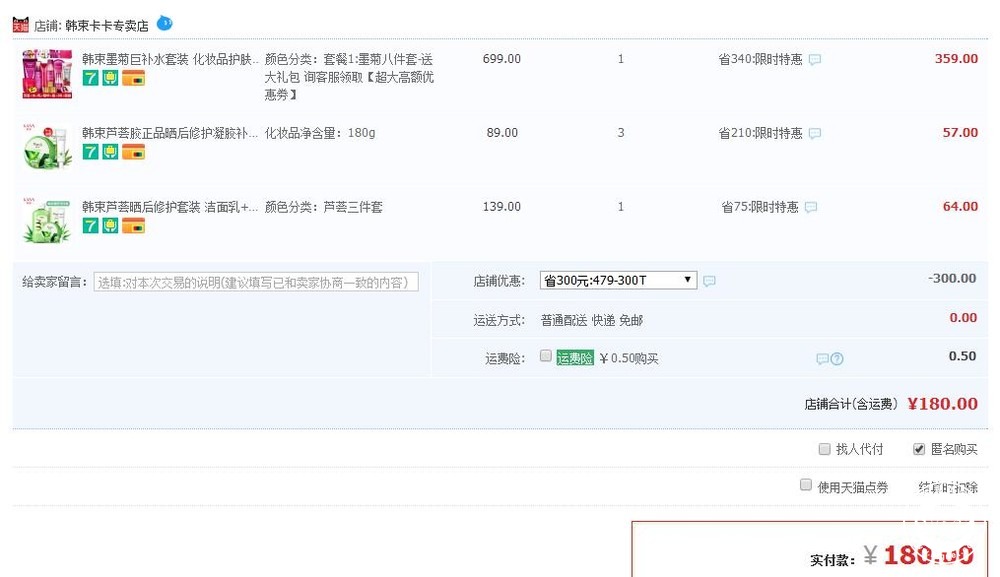This screenshot has width=1000, height=577.
Task: Click the 139.00 unit price
Action: 502,207
